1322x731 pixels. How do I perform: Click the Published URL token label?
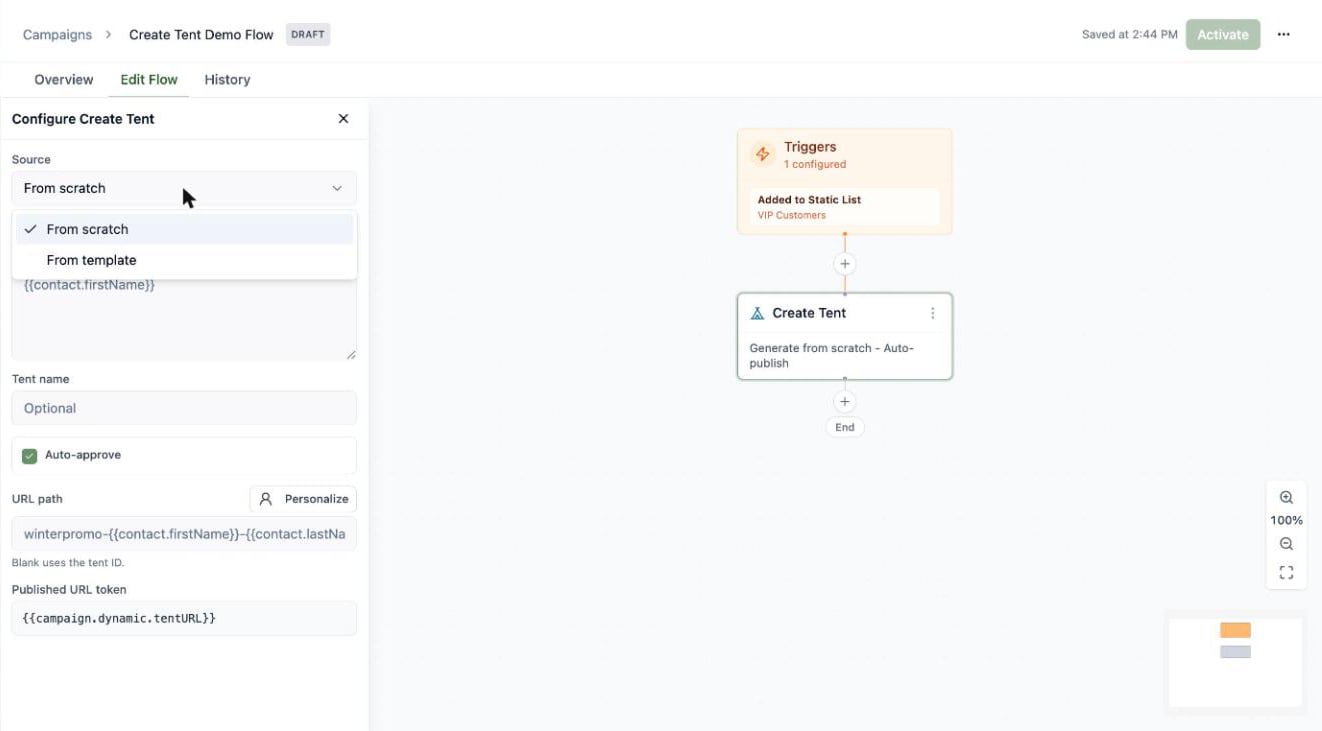click(69, 590)
